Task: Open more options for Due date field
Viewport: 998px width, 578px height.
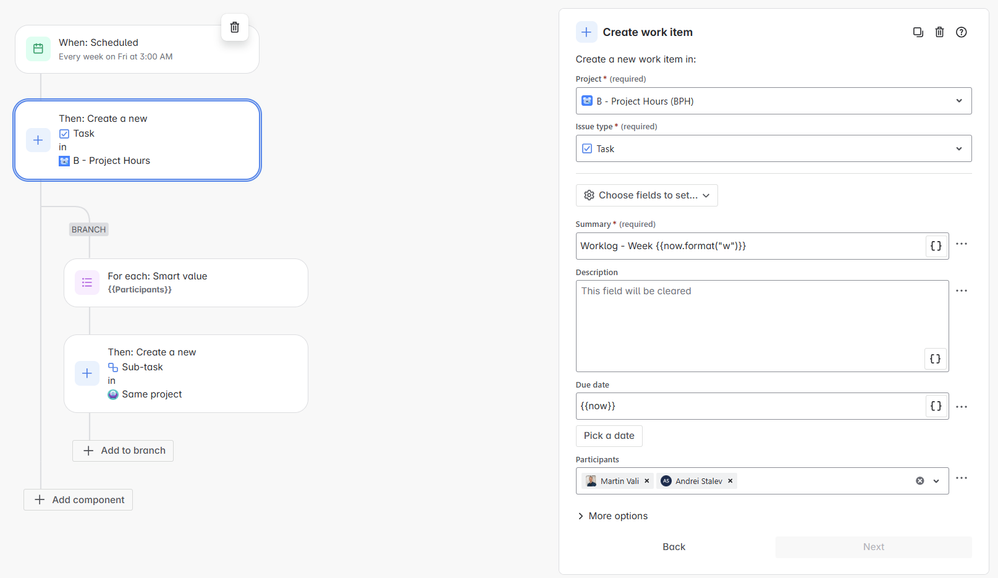Action: (x=961, y=407)
